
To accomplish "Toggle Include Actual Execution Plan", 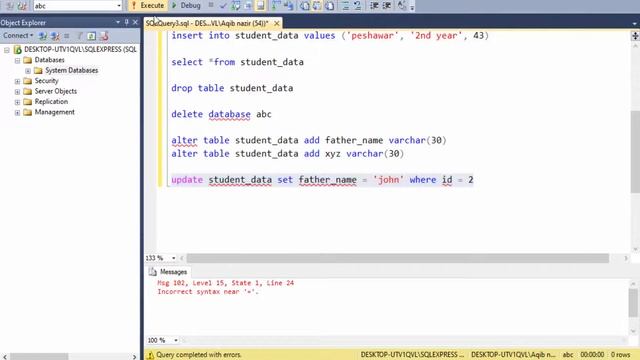I will pos(276,6).
